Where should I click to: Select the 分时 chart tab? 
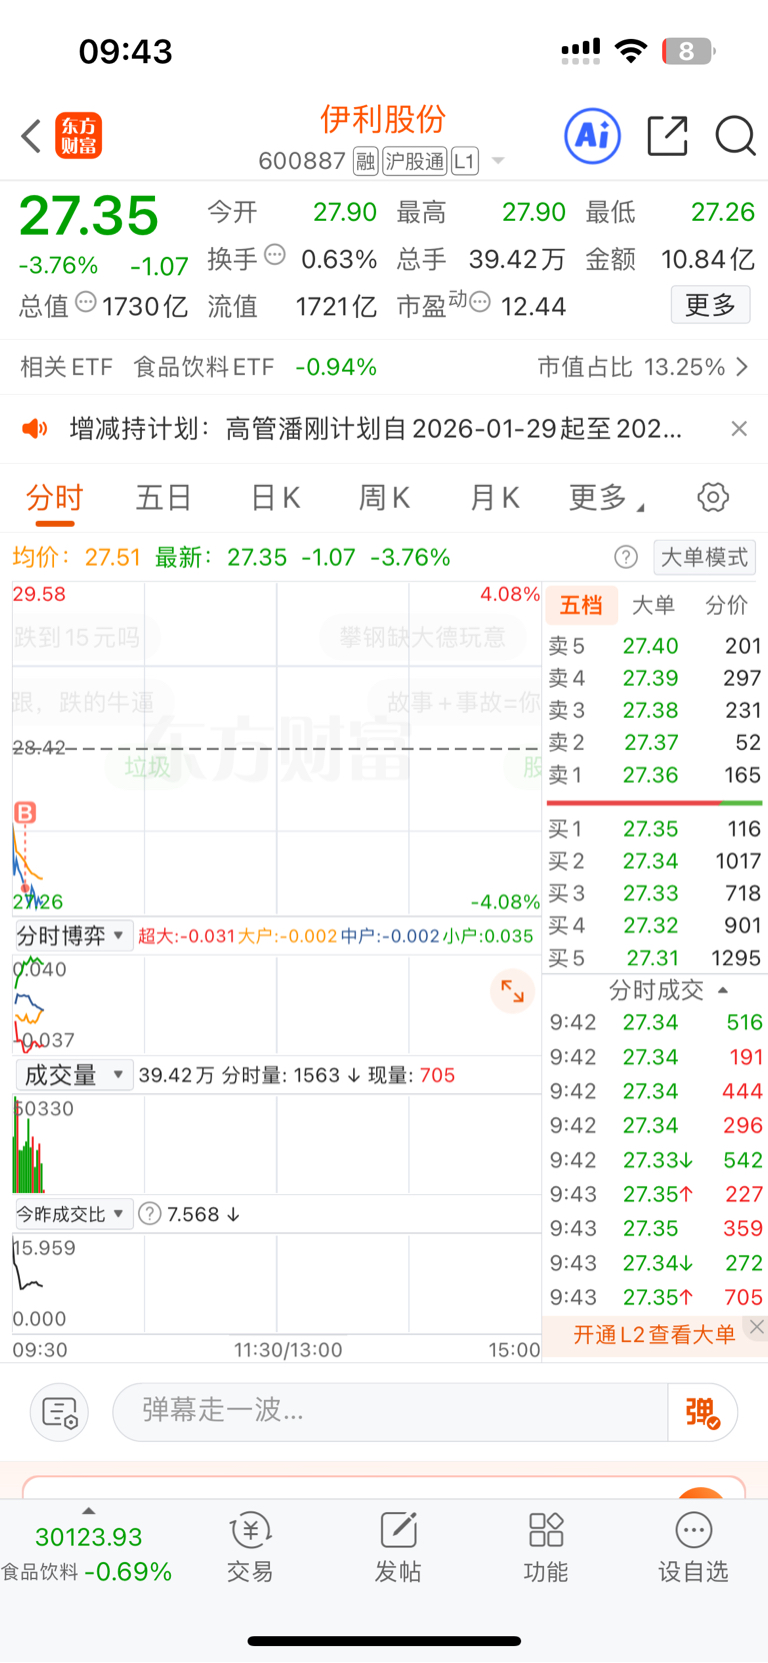55,497
